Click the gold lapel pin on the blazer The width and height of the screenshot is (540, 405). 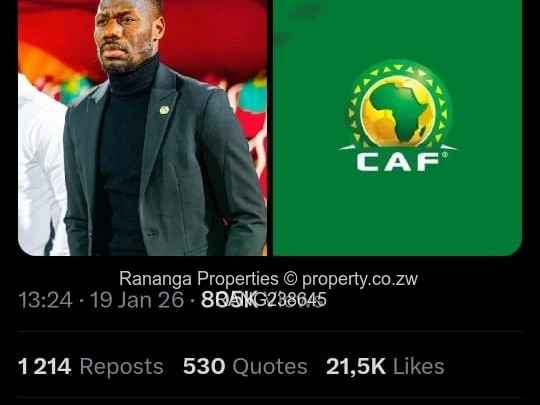click(164, 110)
